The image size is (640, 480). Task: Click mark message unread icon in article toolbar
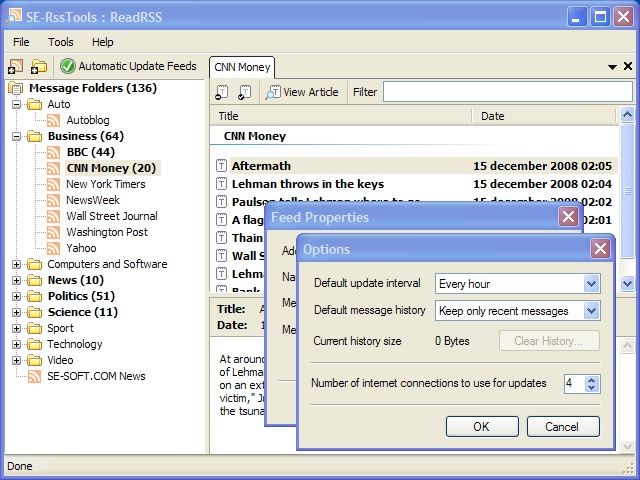(x=222, y=92)
